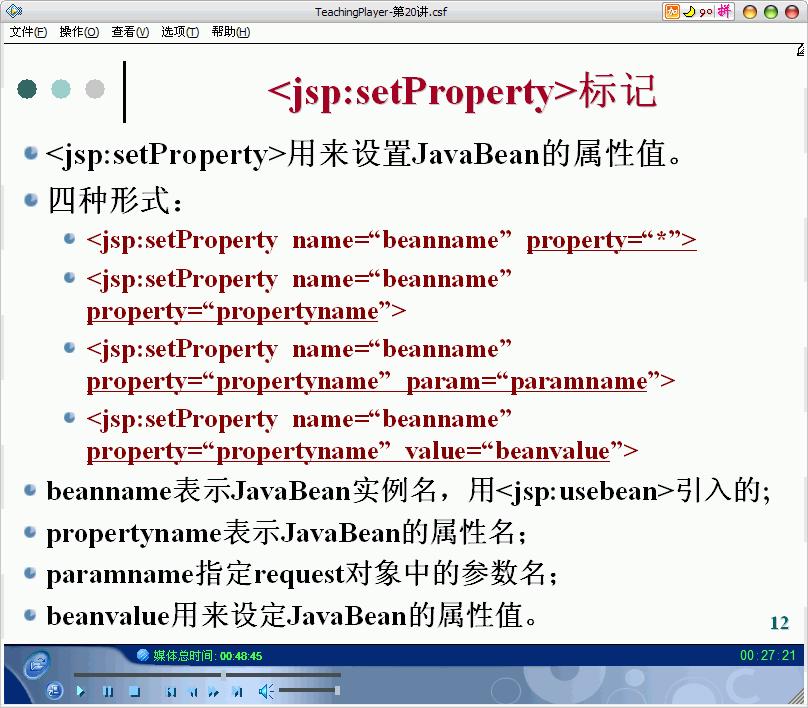Click the play button

click(x=80, y=692)
